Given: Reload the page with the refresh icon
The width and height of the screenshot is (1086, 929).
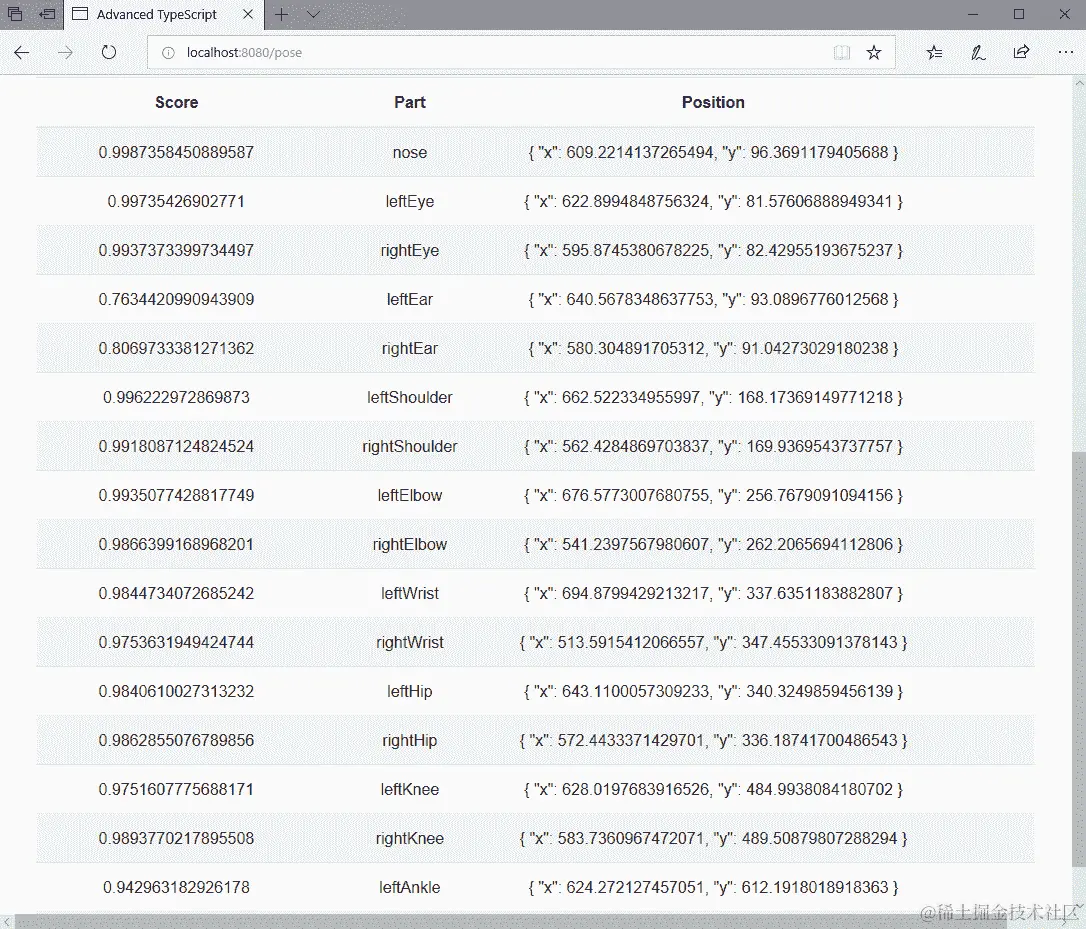Looking at the screenshot, I should click(109, 53).
